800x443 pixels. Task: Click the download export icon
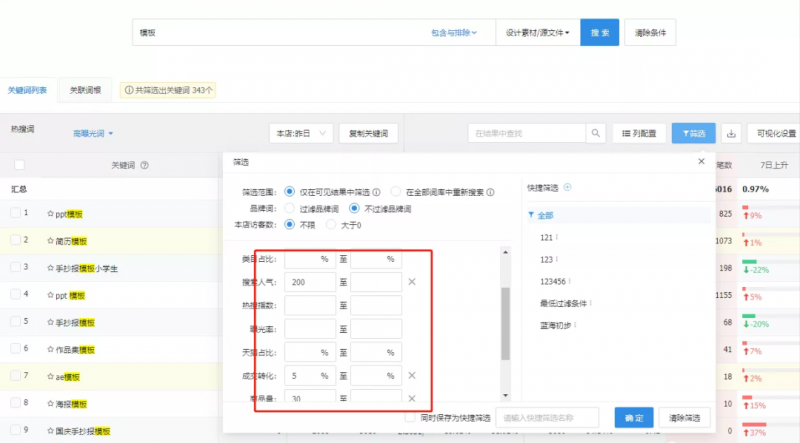[731, 133]
